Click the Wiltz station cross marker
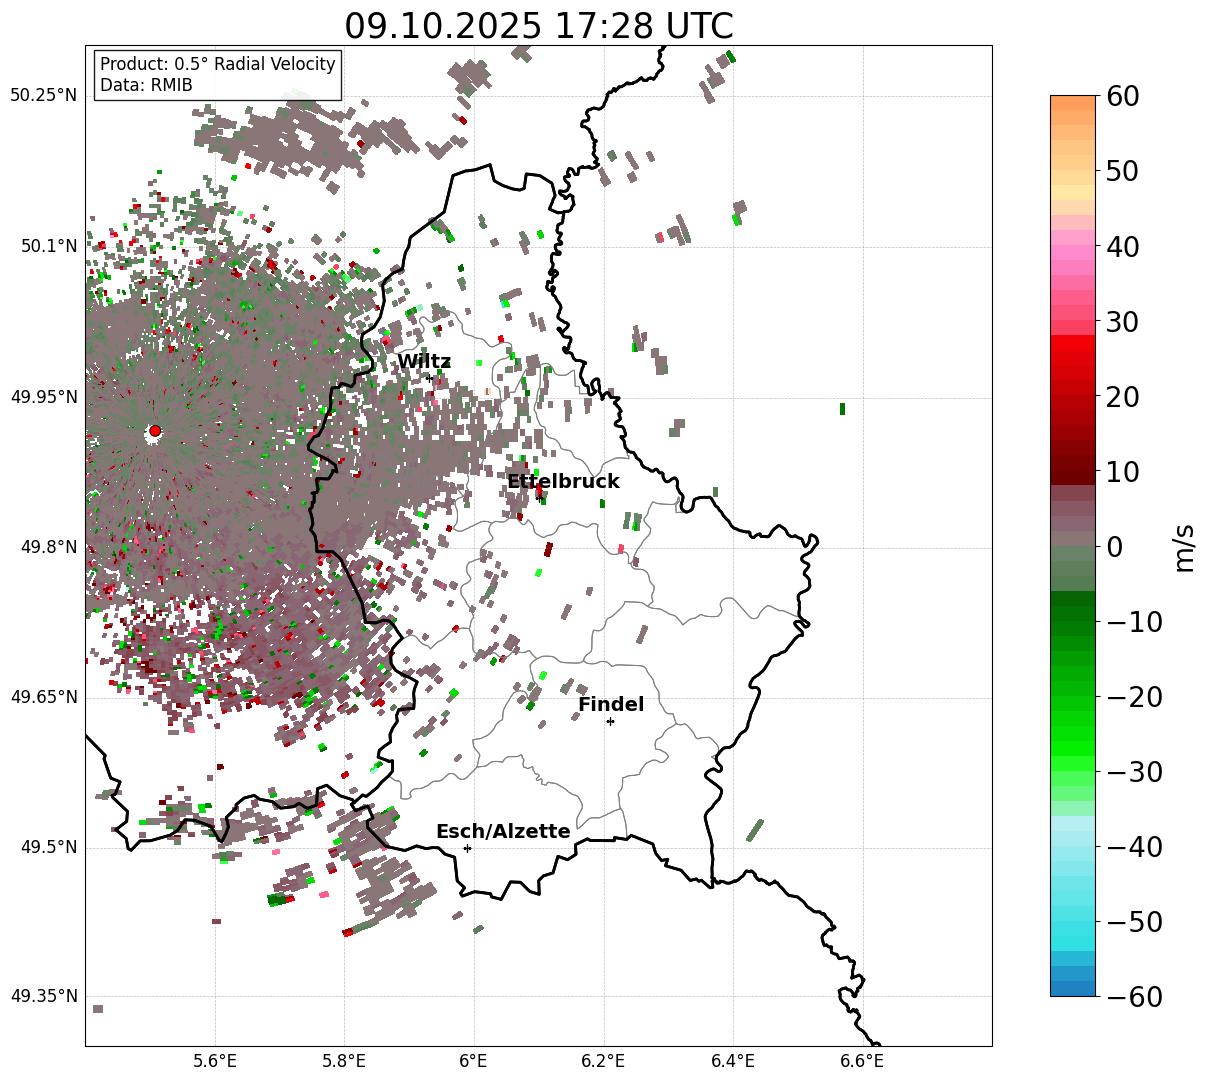Screen dimensions: 1207x1081 429,378
